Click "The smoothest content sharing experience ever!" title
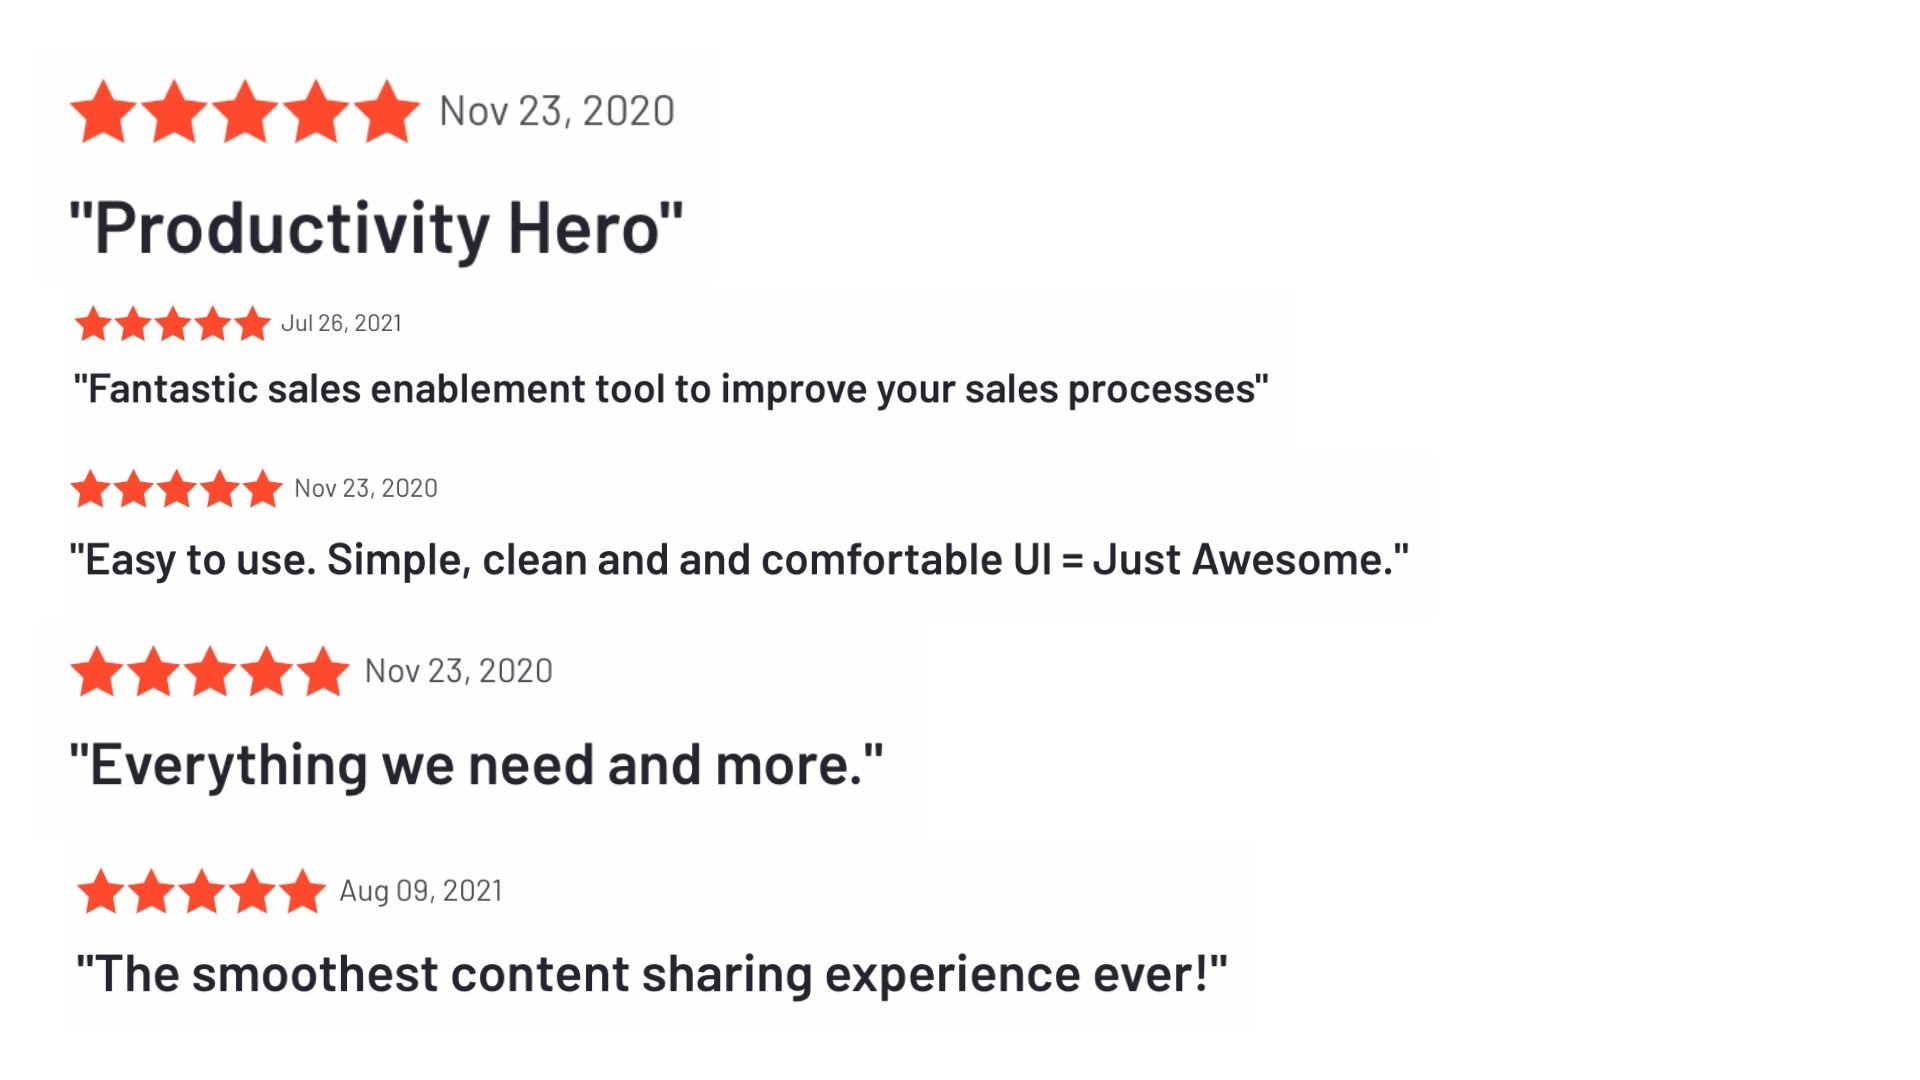The width and height of the screenshot is (1920, 1080). [x=652, y=974]
